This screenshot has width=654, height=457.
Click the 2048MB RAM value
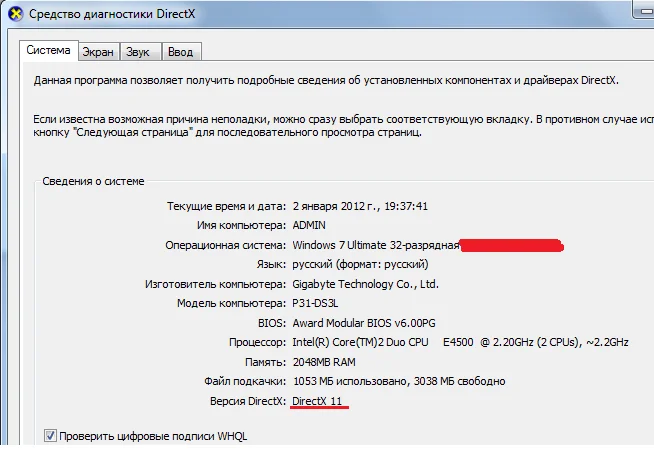pyautogui.click(x=324, y=362)
